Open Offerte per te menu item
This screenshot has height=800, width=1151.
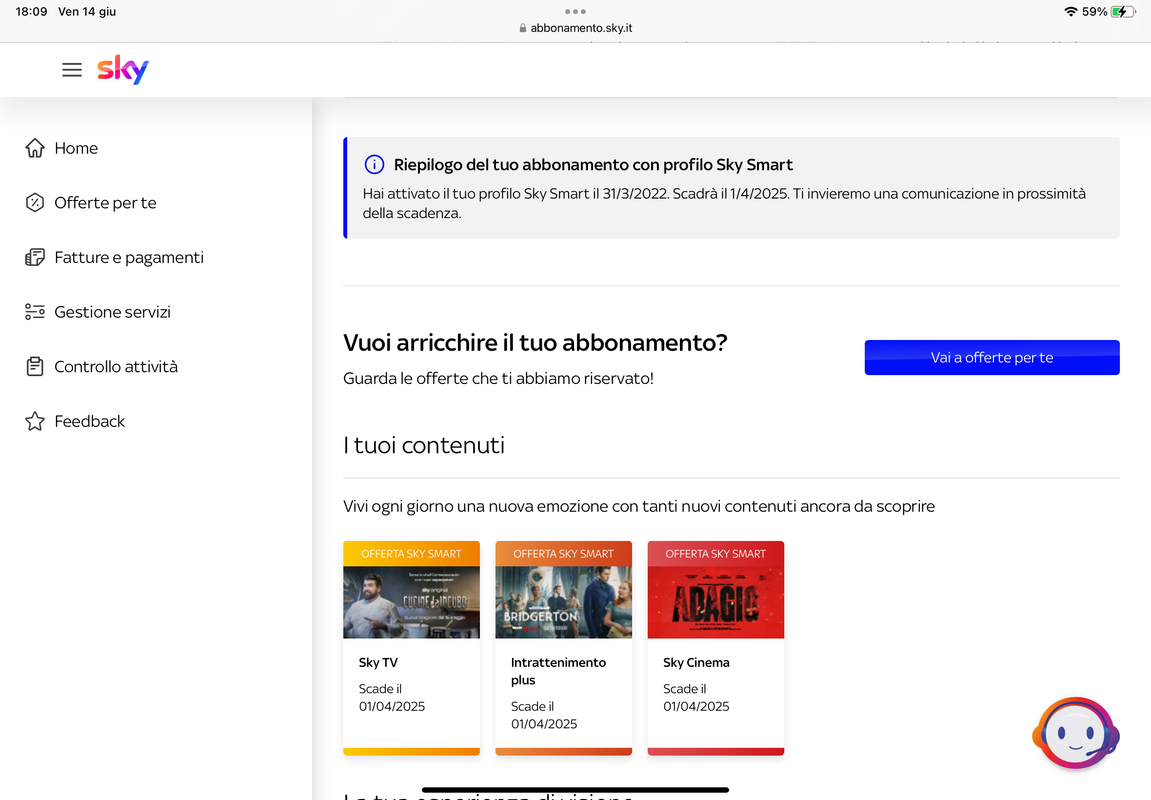coord(106,203)
